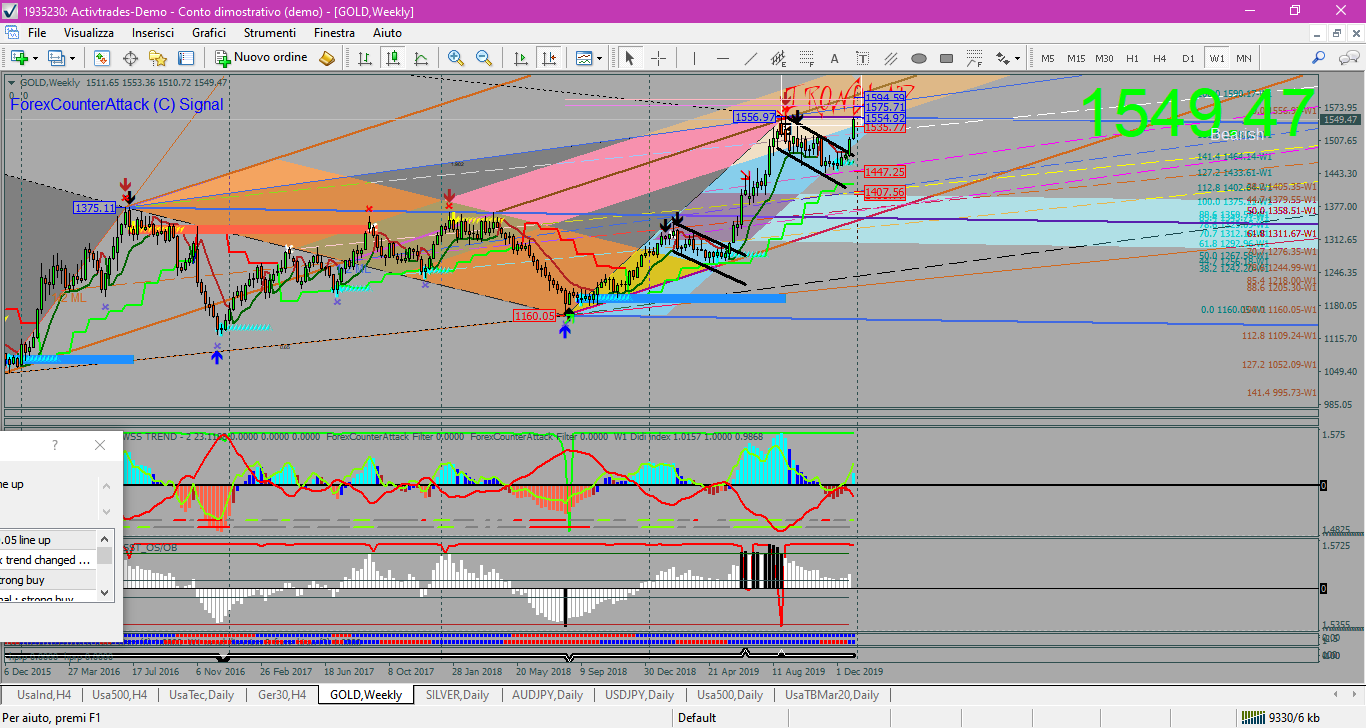Set chart period to H4
Screen dimensions: 1366x728
click(1160, 58)
